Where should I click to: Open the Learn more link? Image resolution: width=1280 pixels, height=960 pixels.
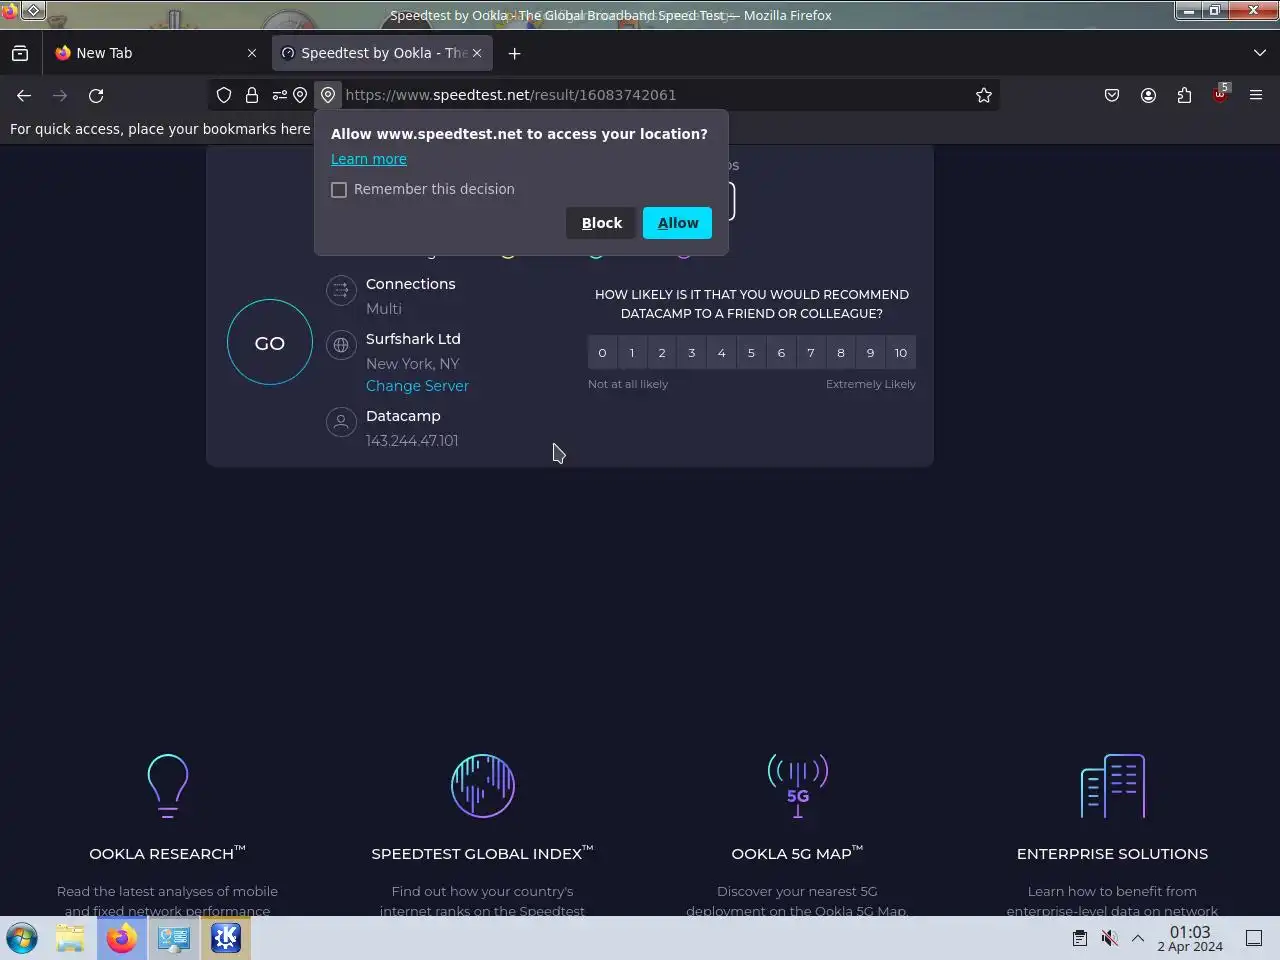coord(369,159)
